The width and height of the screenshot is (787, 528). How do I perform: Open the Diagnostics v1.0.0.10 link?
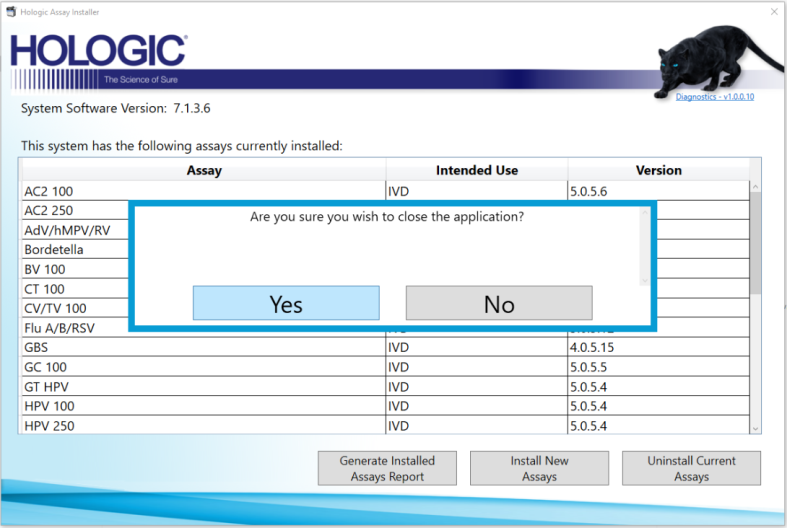pyautogui.click(x=715, y=97)
